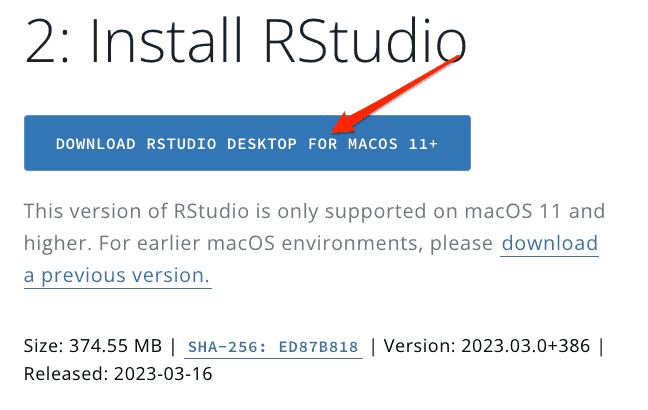
Task: Click the "Released: 2023-03-16" date text
Action: pos(118,374)
